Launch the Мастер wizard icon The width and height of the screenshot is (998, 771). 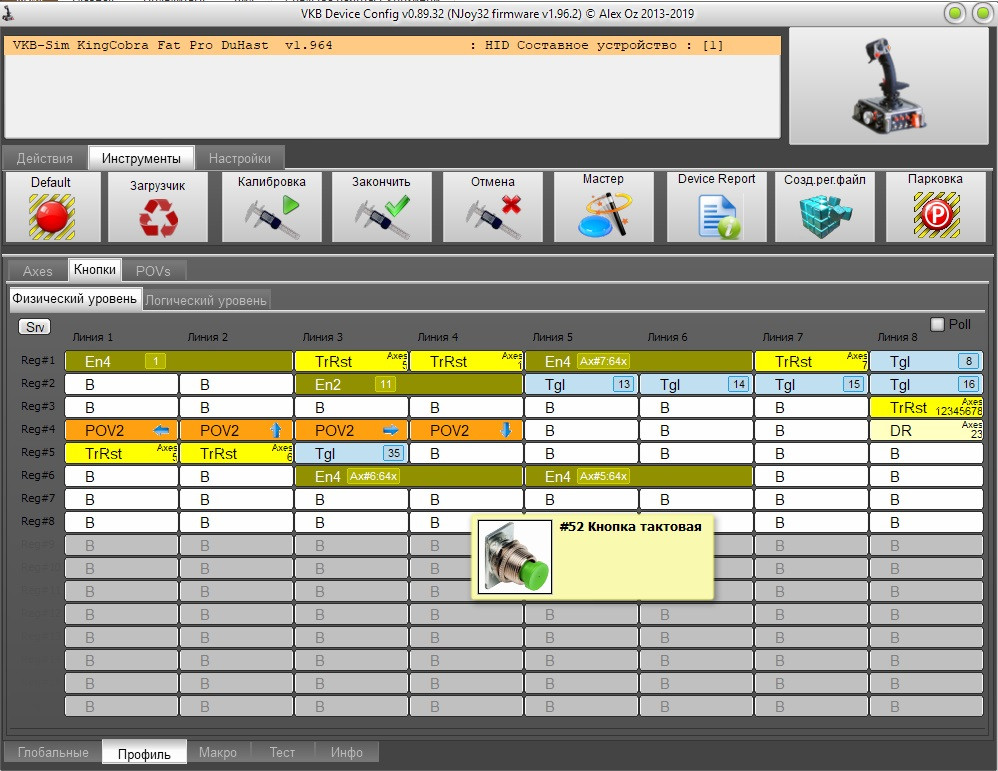[604, 215]
